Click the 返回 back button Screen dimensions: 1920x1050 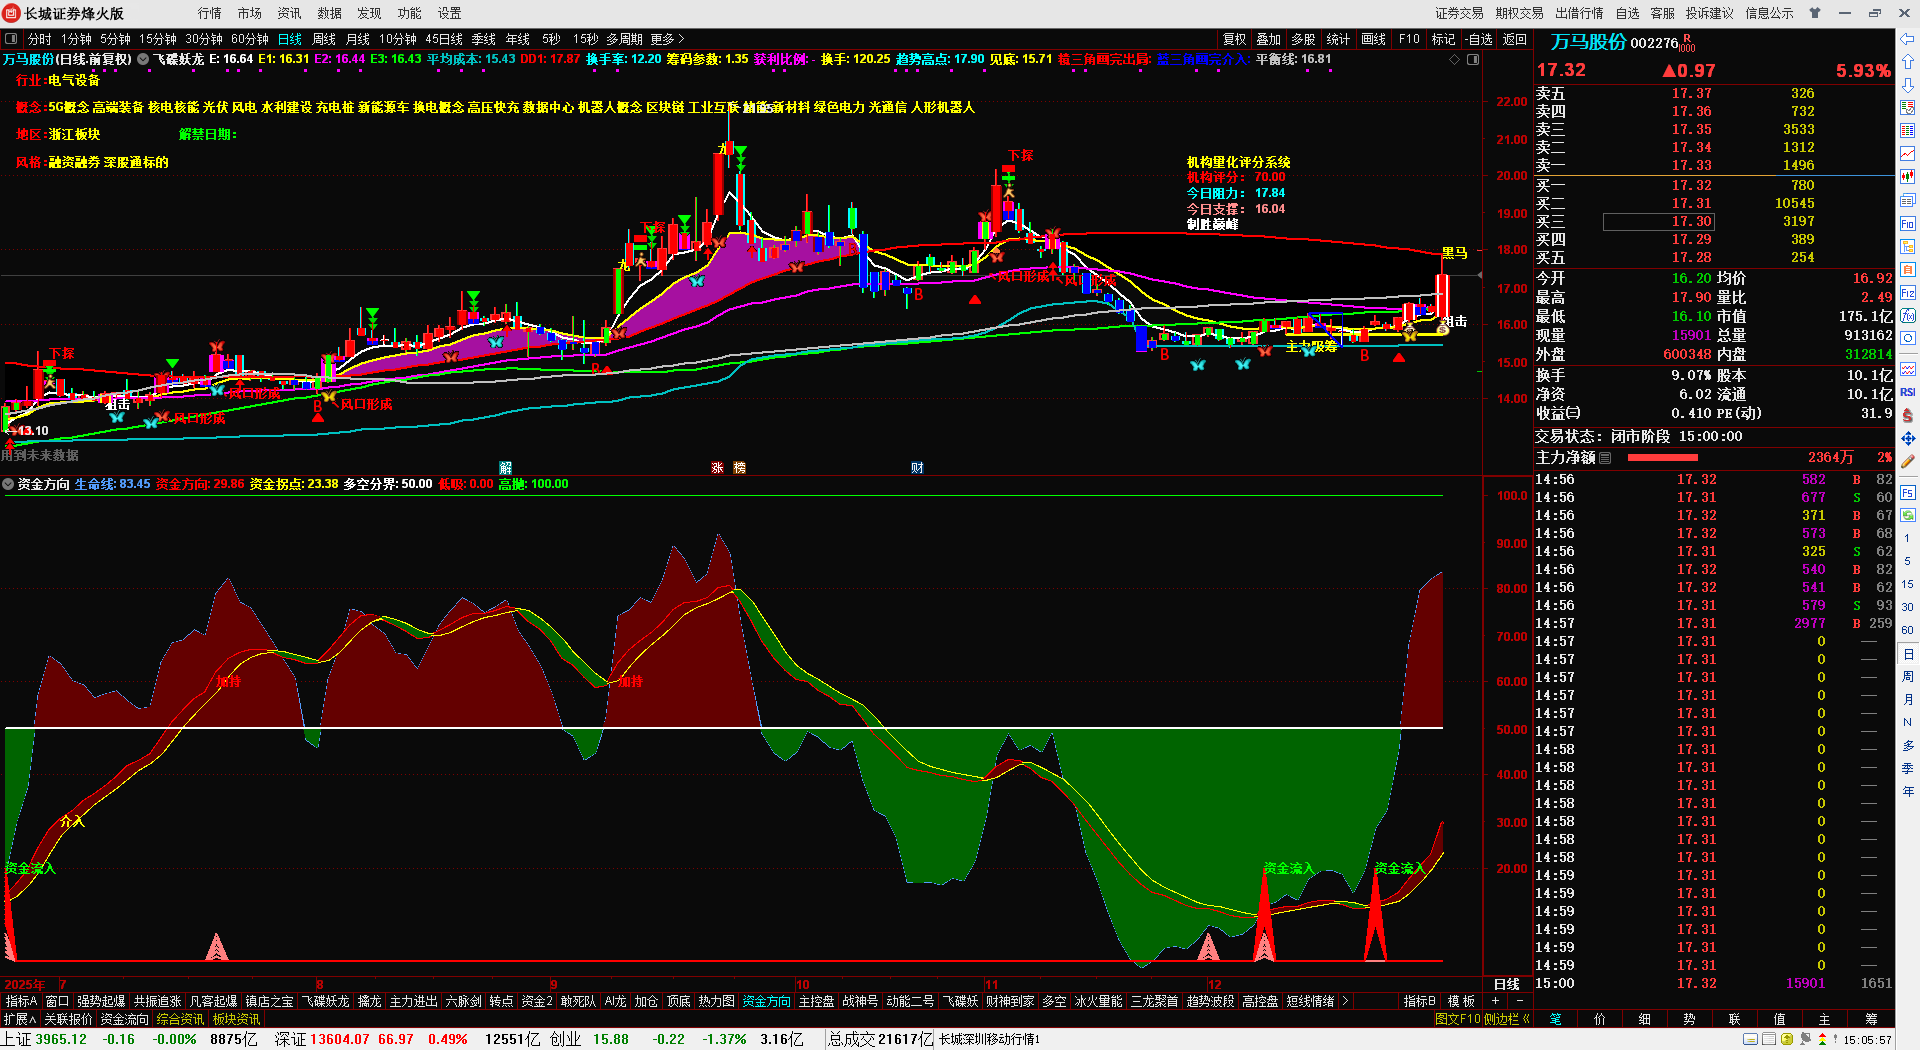(x=1515, y=39)
